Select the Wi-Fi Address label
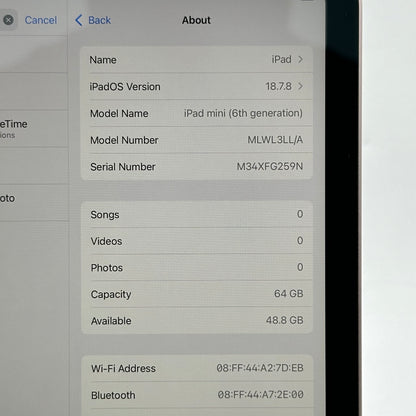This screenshot has height=416, width=416. 123,368
